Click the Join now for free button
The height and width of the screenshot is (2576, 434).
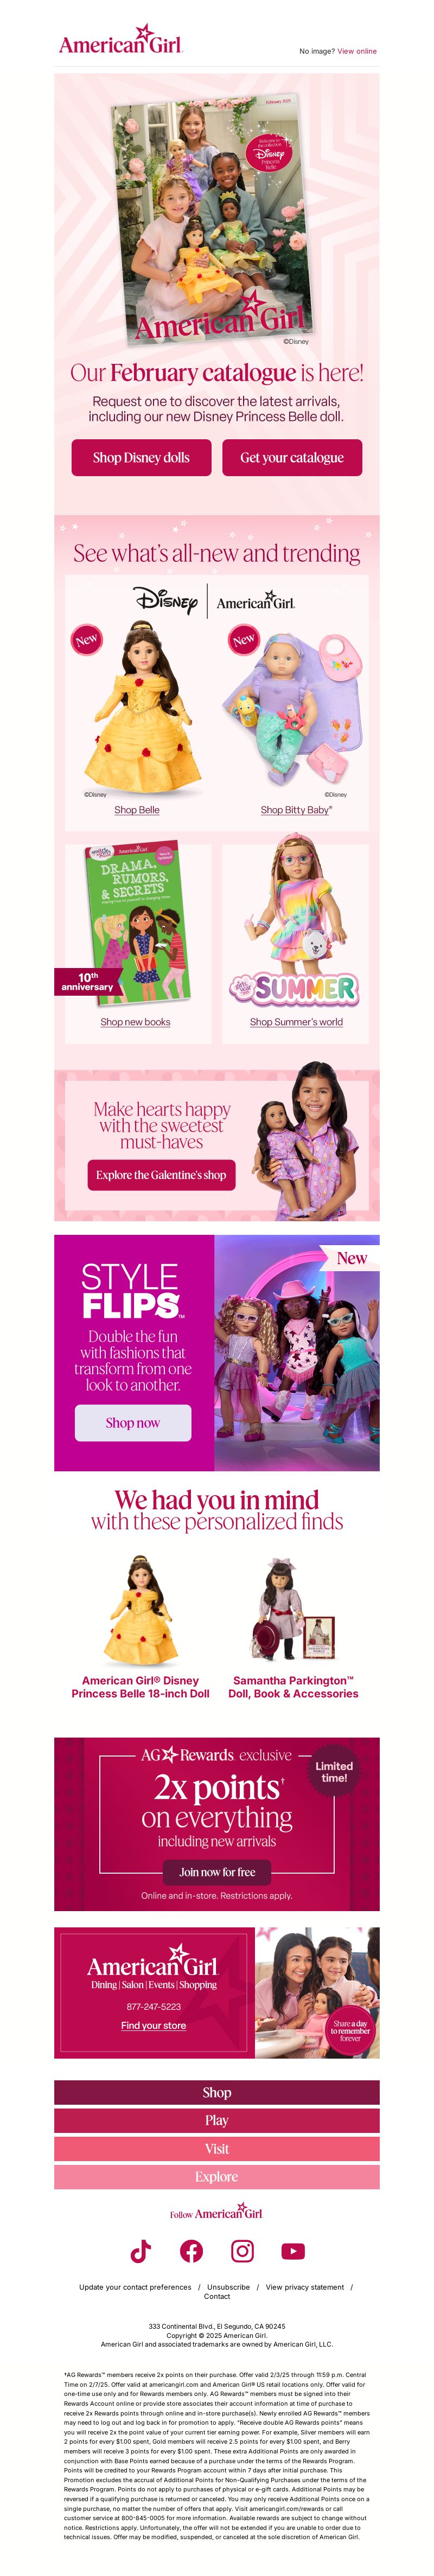(217, 1872)
